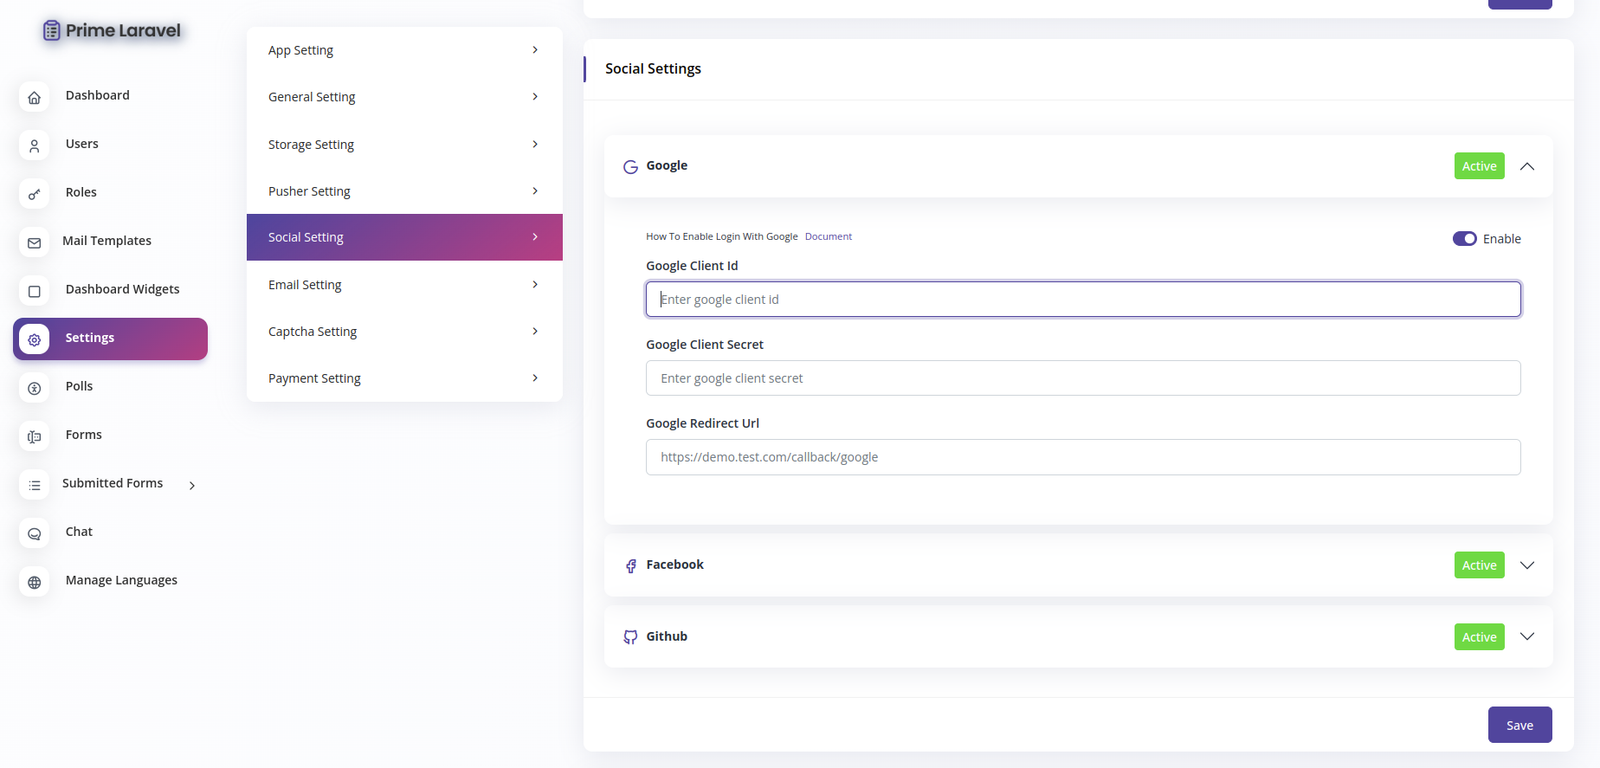Expand the Submitted Forms submenu

[192, 485]
